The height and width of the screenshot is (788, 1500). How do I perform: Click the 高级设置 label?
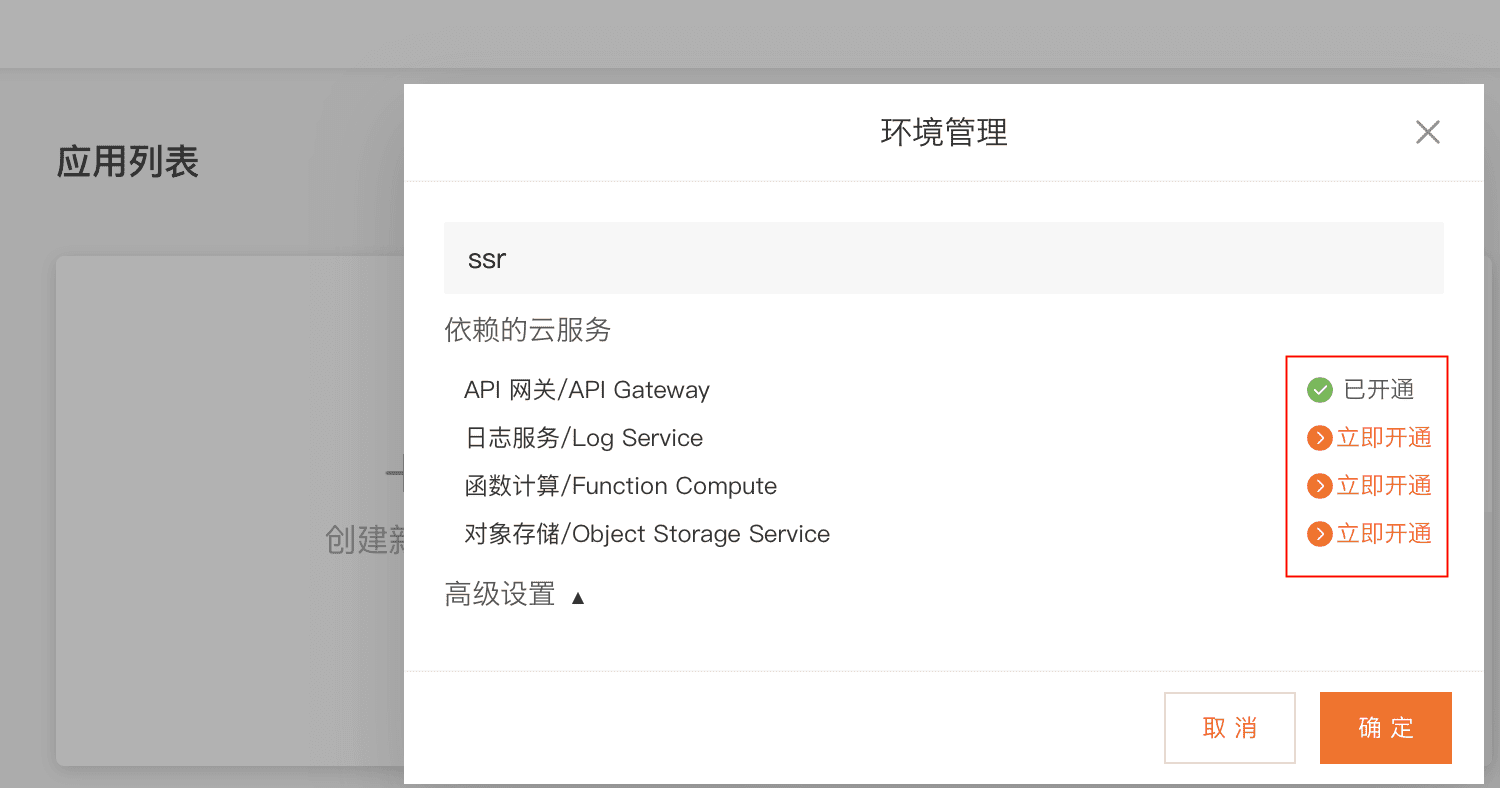click(x=499, y=595)
